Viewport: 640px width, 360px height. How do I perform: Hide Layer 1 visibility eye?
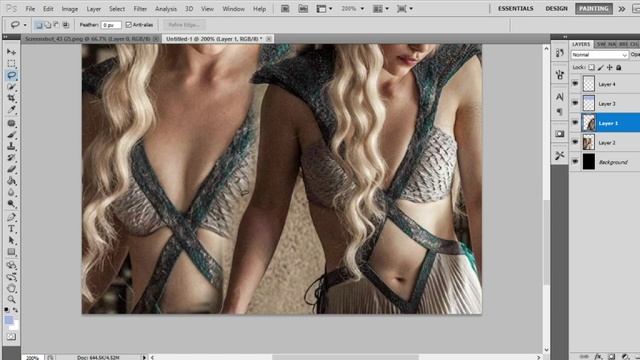click(x=575, y=123)
